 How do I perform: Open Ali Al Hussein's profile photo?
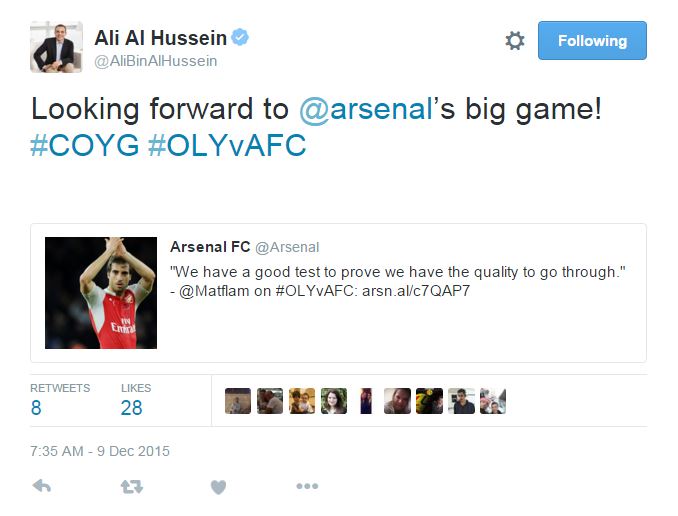56,47
